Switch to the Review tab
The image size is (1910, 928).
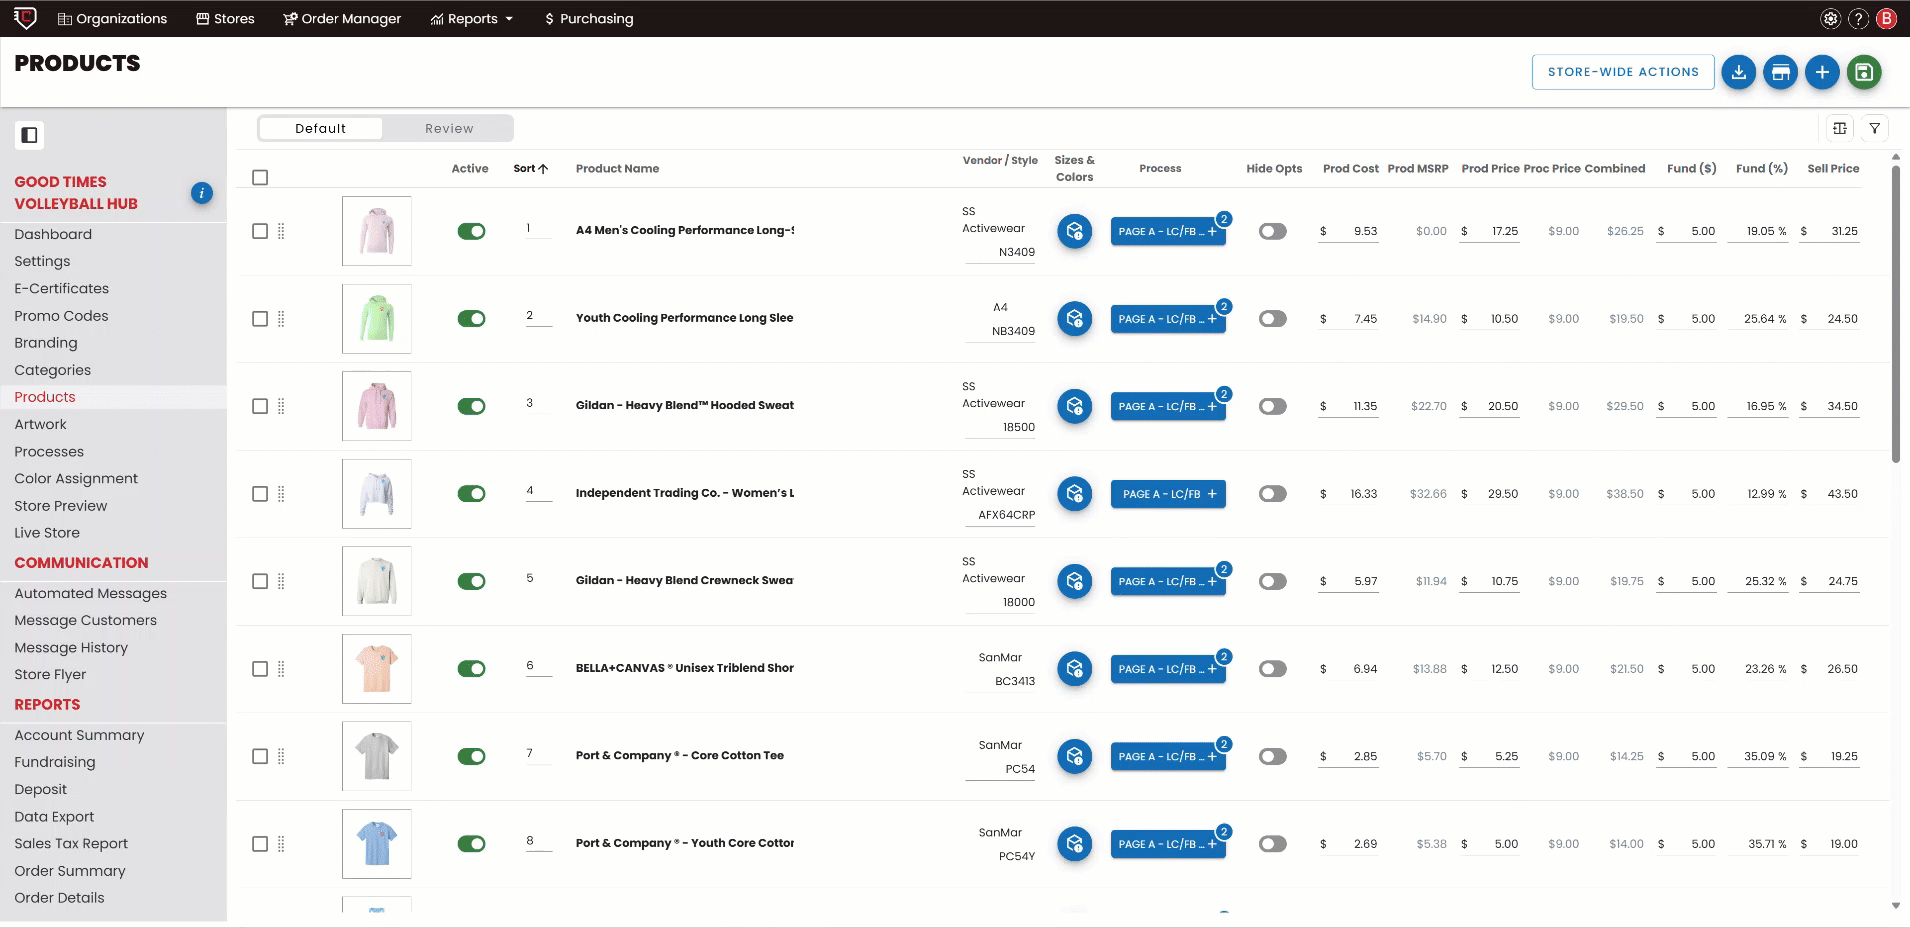click(449, 129)
